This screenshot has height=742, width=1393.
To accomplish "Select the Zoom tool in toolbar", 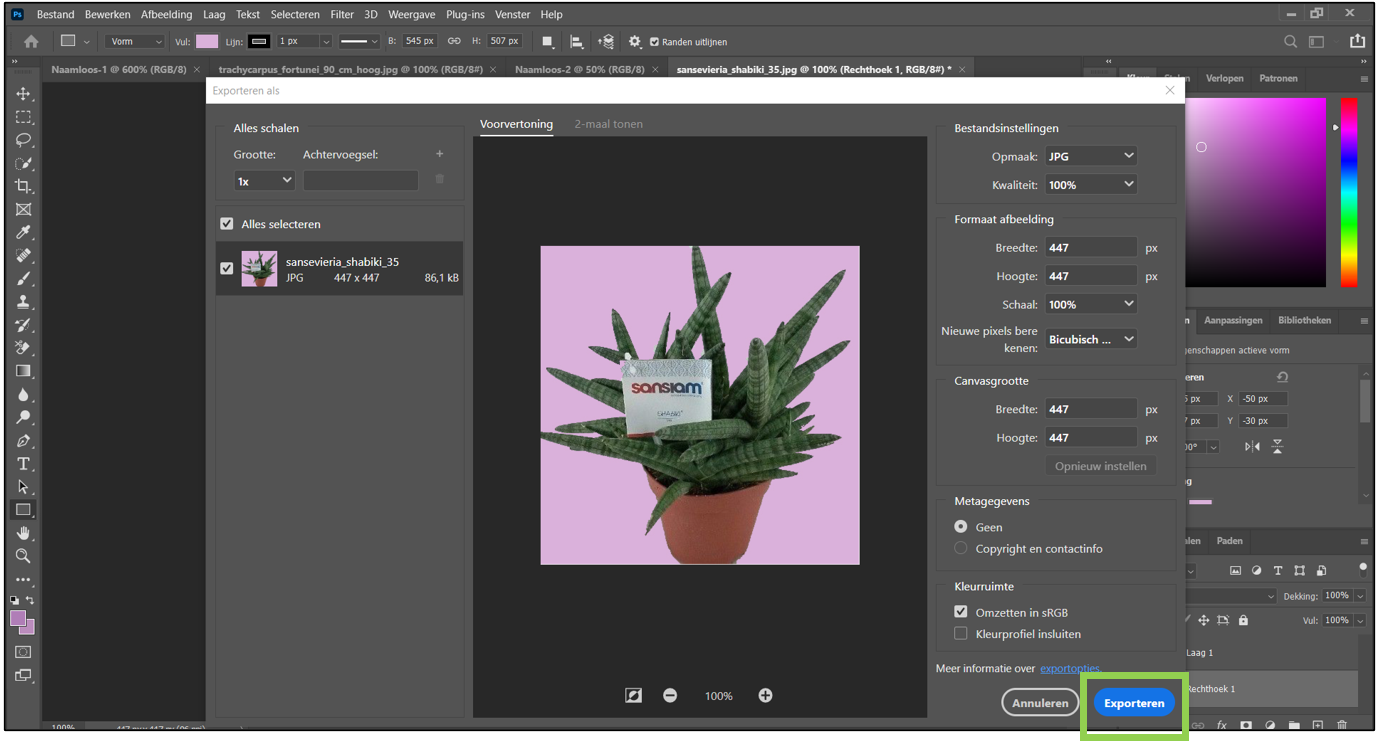I will [x=23, y=556].
